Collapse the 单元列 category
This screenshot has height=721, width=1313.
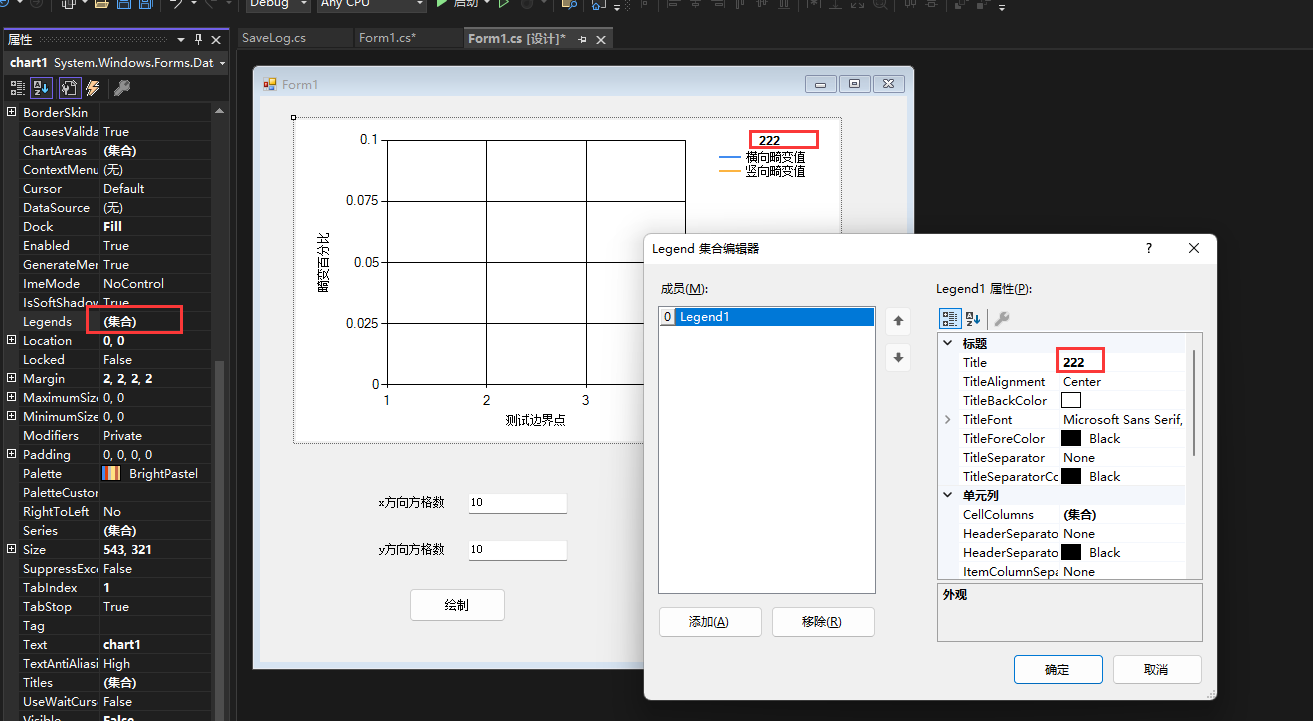(948, 495)
